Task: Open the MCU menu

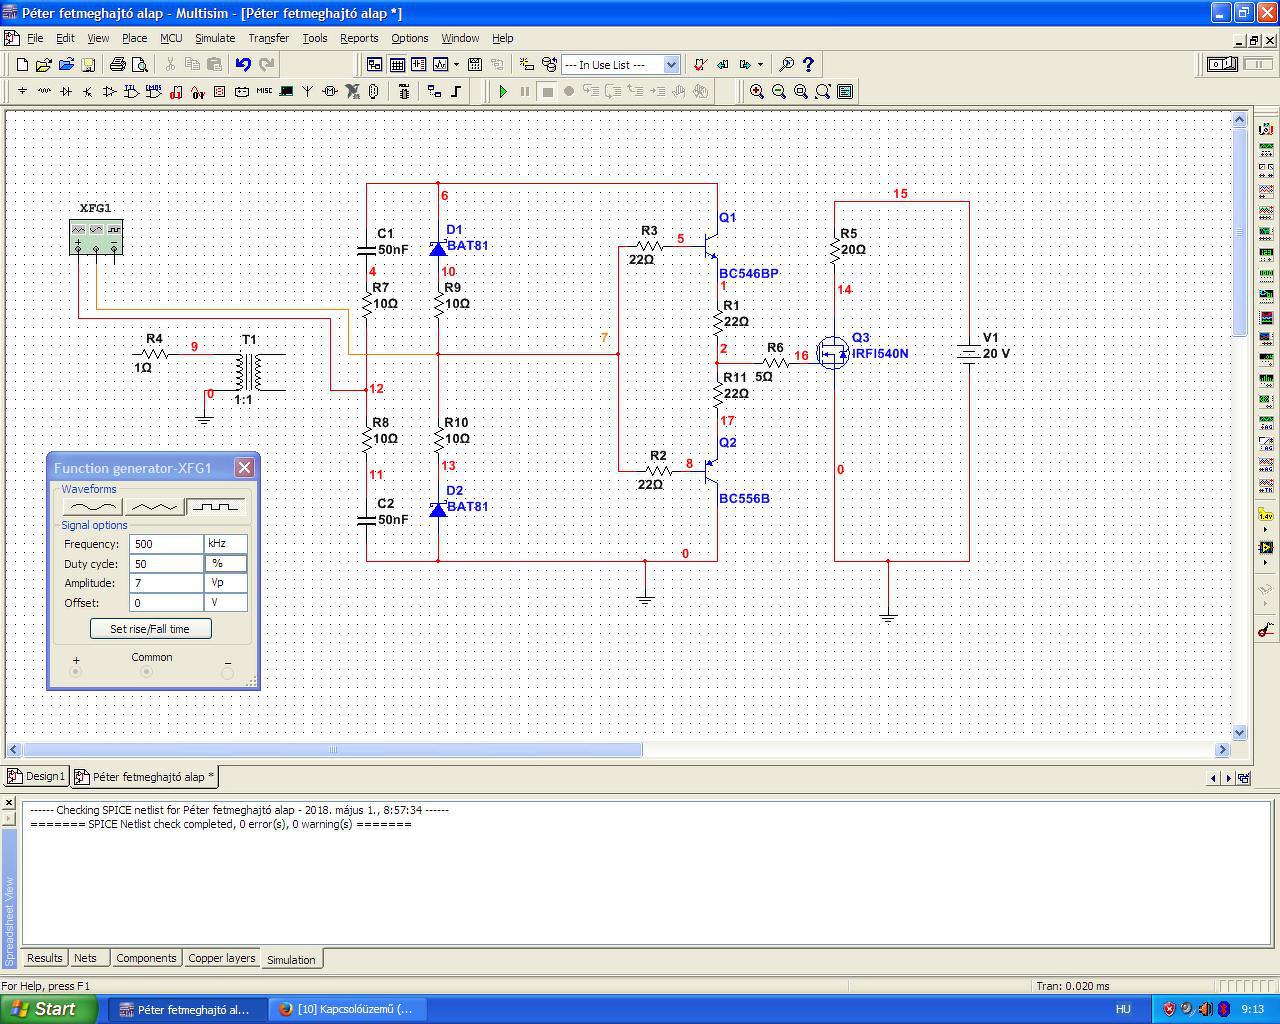Action: coord(171,38)
